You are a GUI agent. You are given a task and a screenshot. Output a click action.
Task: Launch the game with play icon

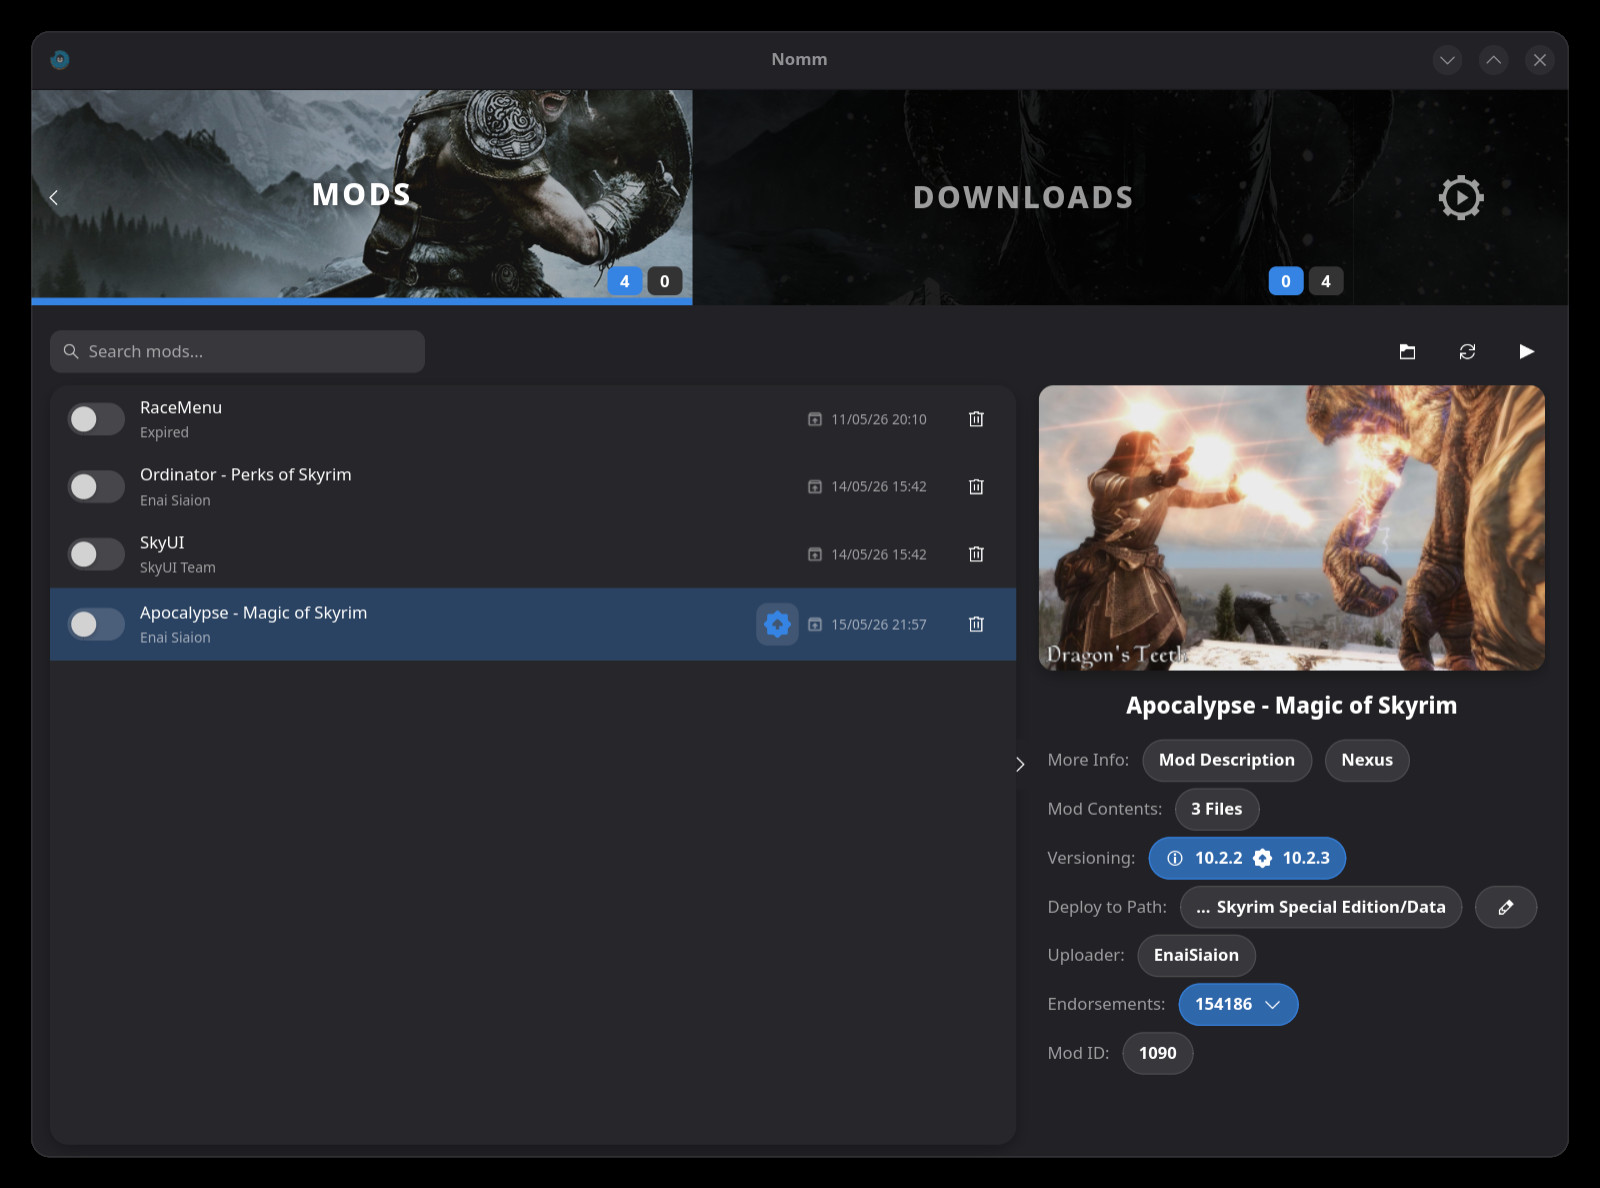(1526, 351)
